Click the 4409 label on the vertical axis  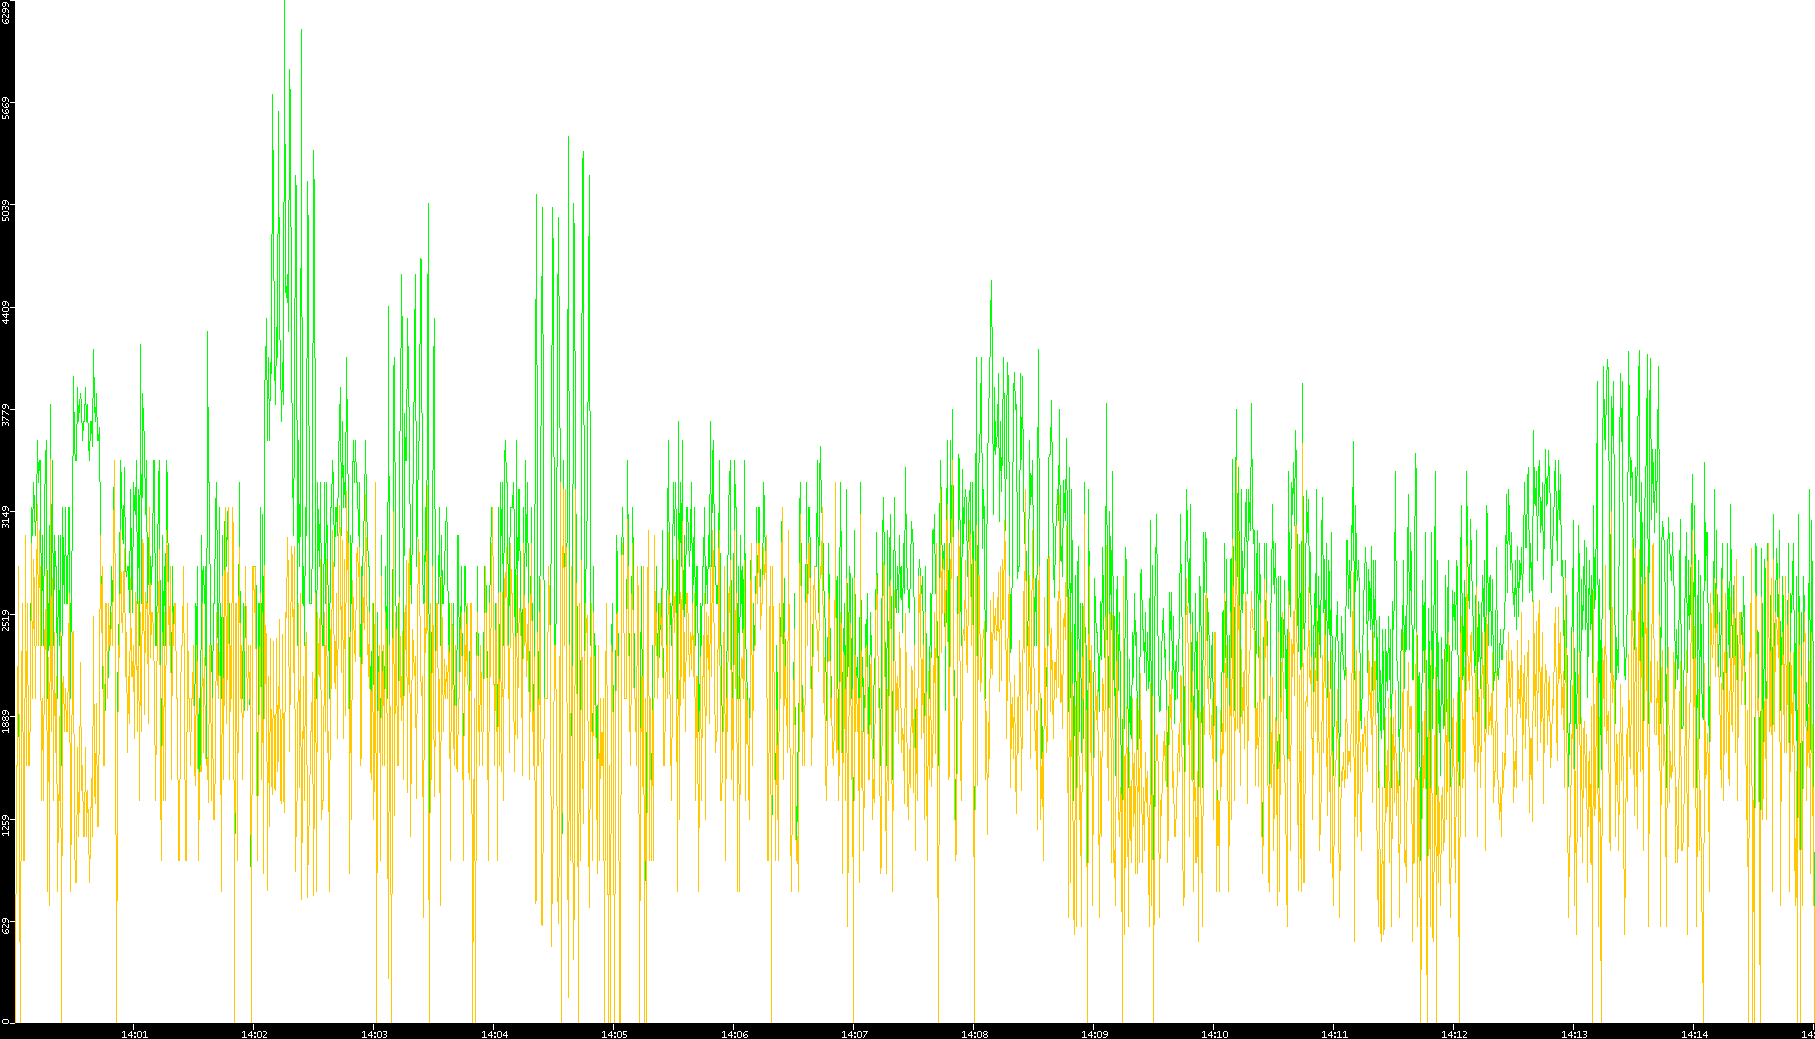[x=7, y=312]
